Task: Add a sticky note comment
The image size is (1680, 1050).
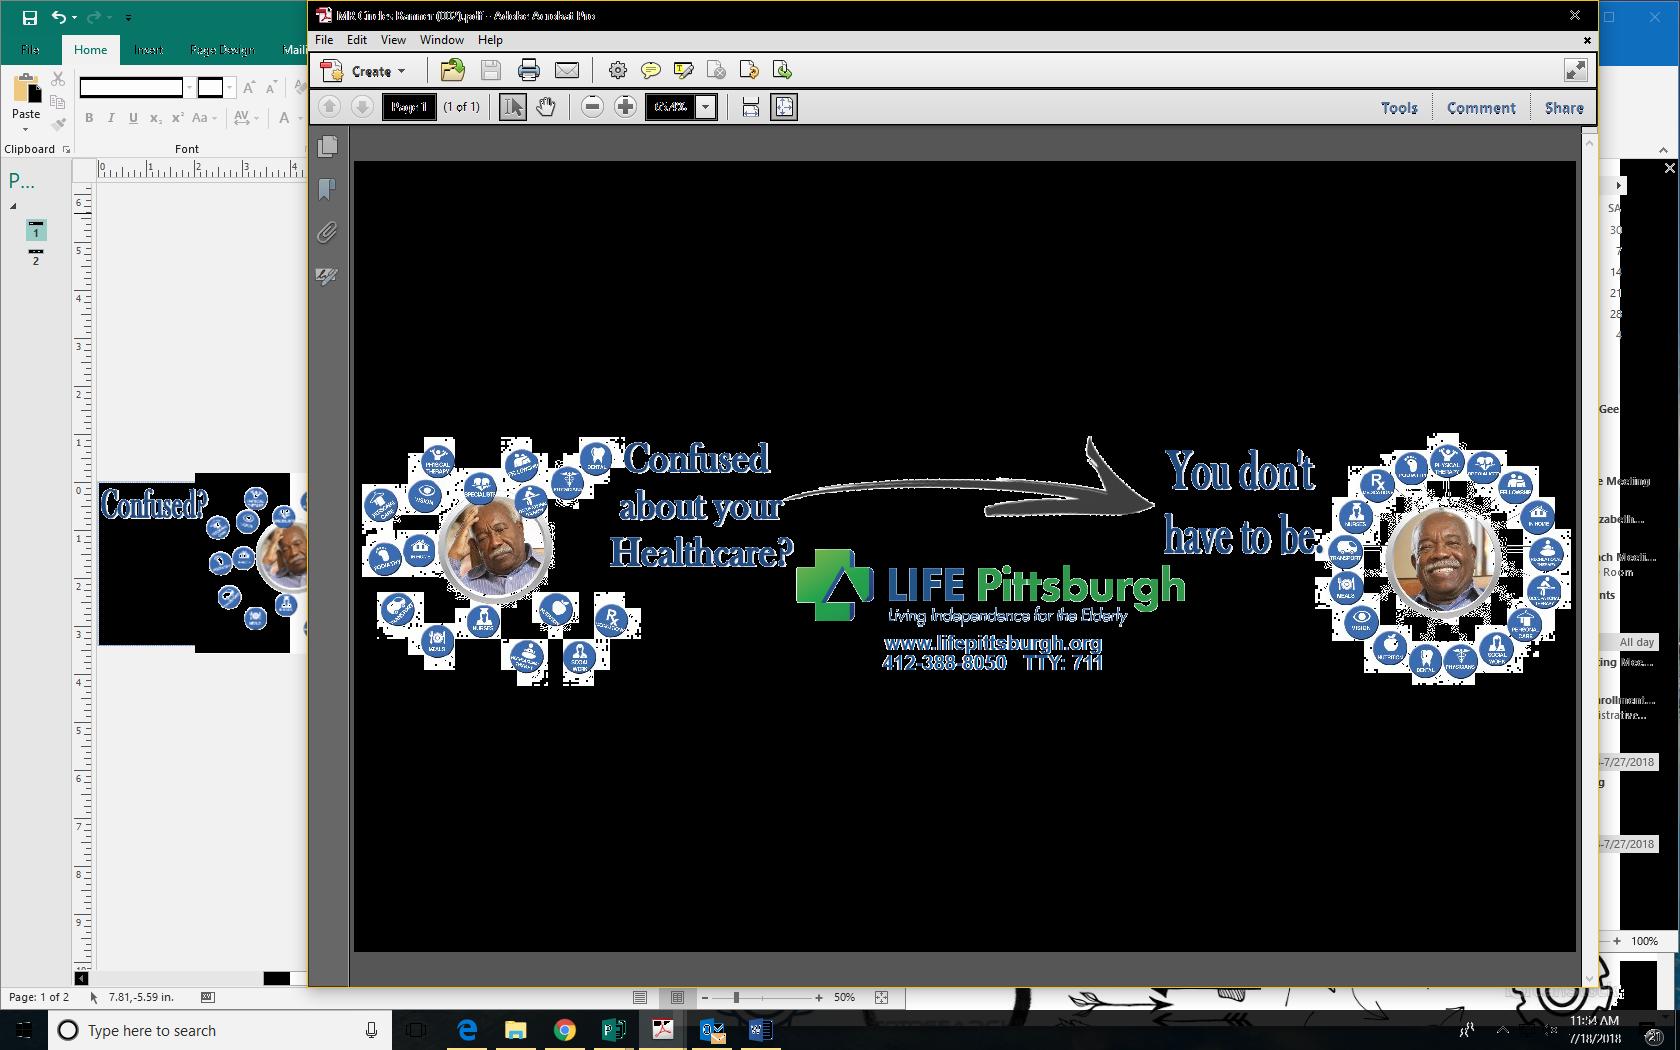Action: 651,70
